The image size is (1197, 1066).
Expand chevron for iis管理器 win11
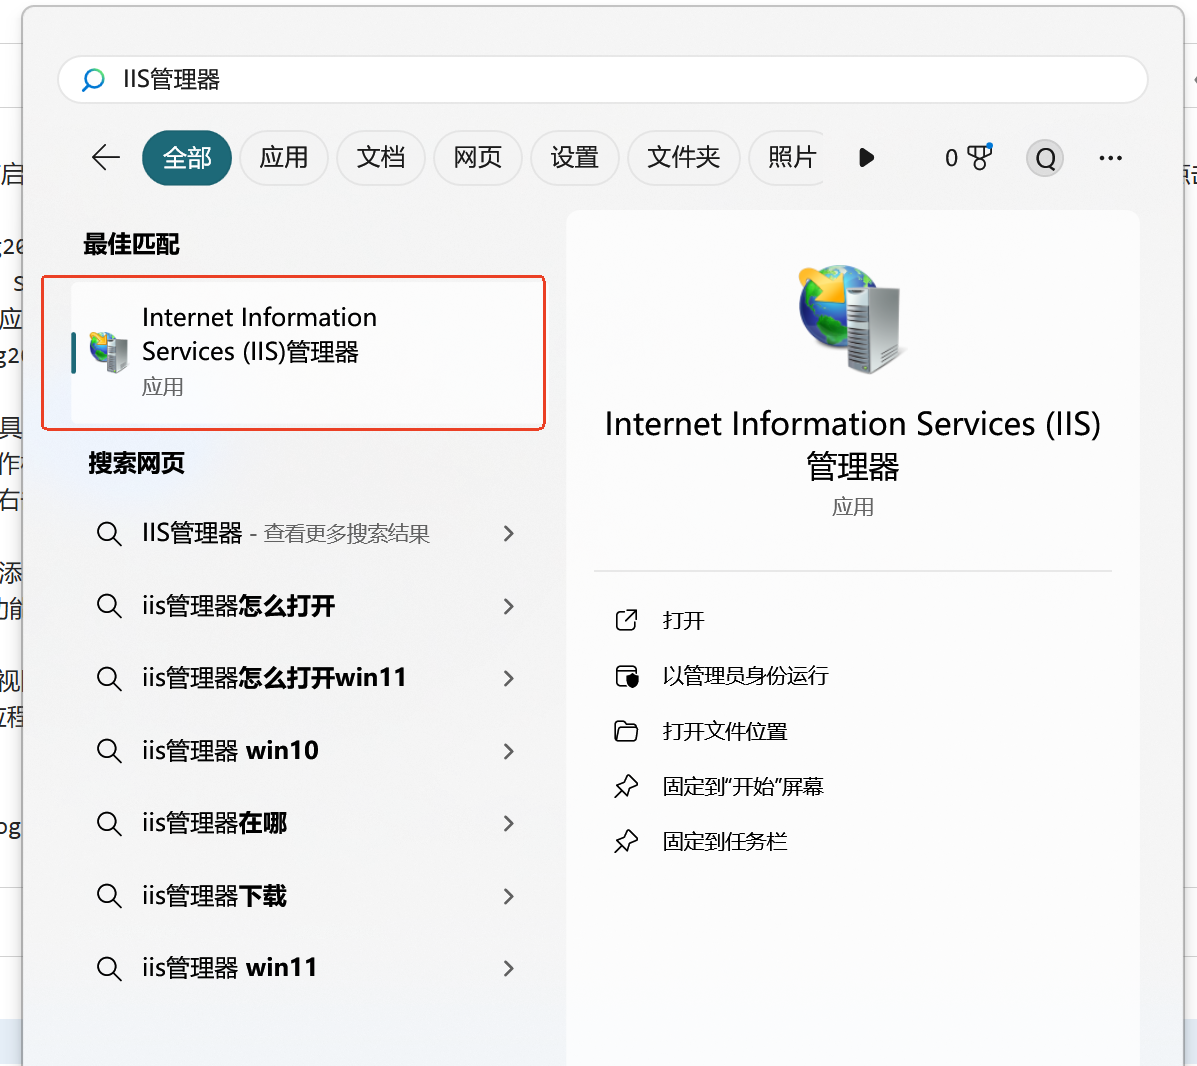[x=509, y=968]
